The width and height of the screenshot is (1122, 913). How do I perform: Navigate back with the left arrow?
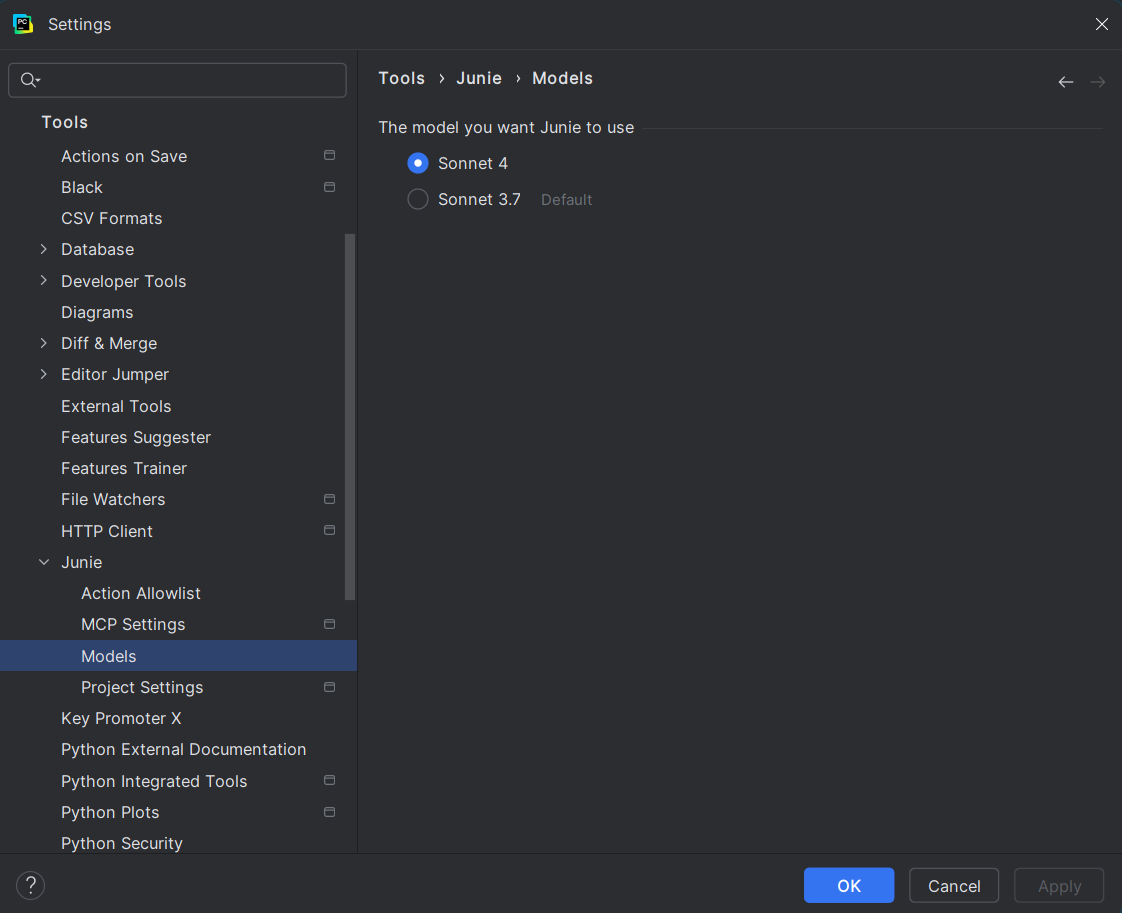coord(1066,82)
